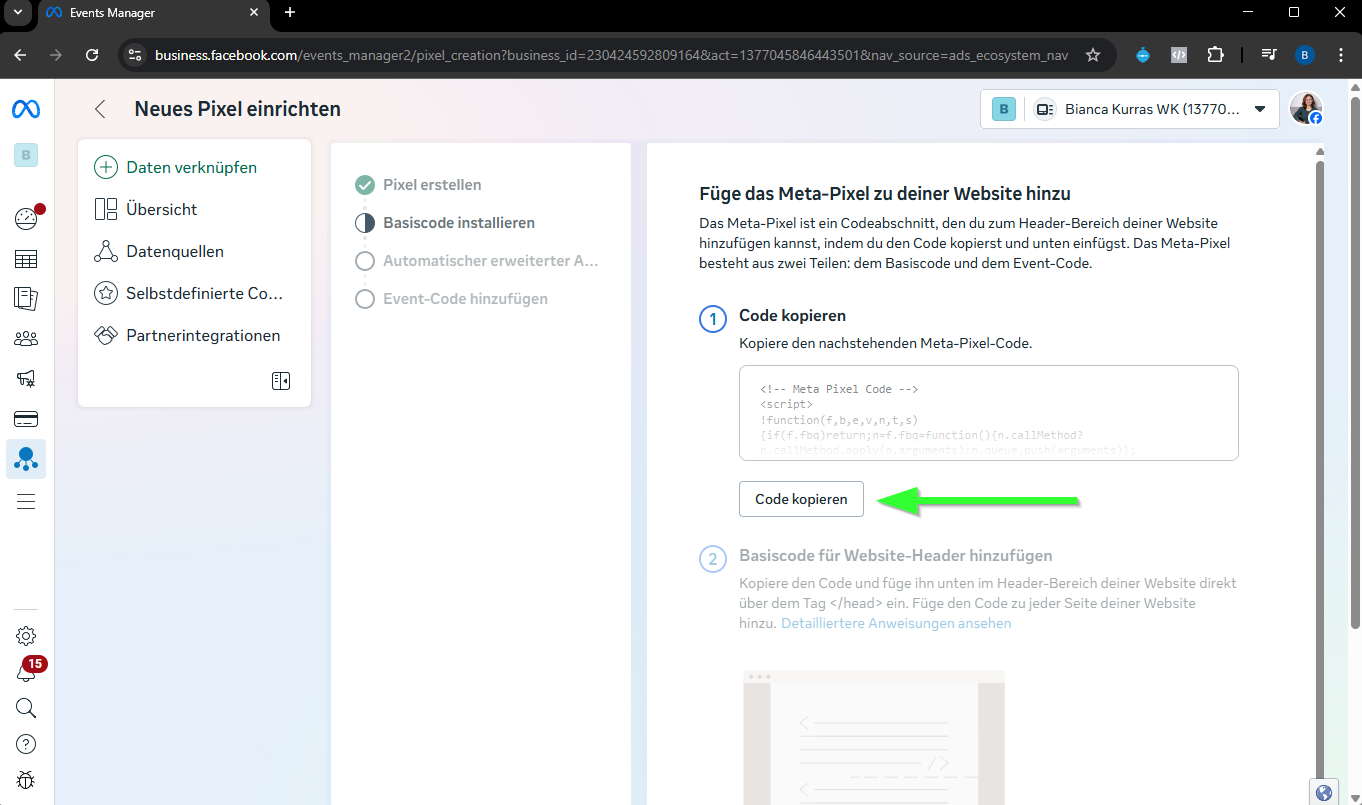Screen dimensions: 1362x805
Task: Reload the page
Action: [92, 55]
